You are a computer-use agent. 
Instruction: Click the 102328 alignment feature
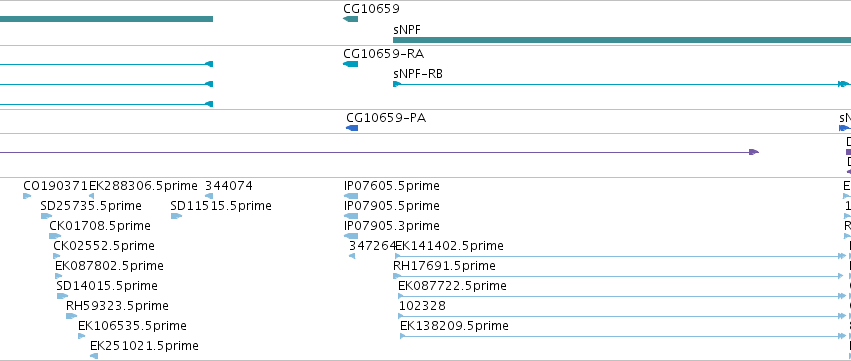(623, 316)
